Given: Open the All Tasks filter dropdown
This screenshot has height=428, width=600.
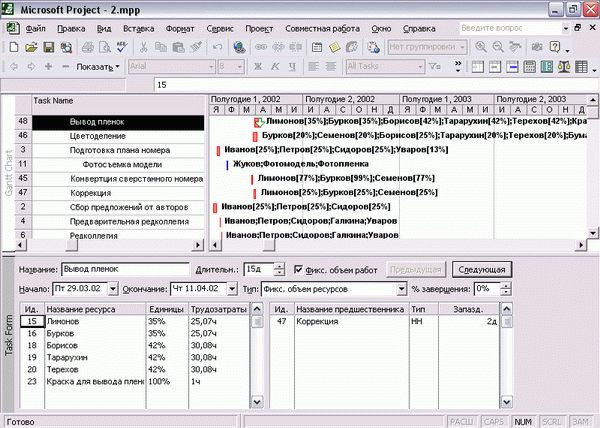Looking at the screenshot, I should pyautogui.click(x=421, y=67).
